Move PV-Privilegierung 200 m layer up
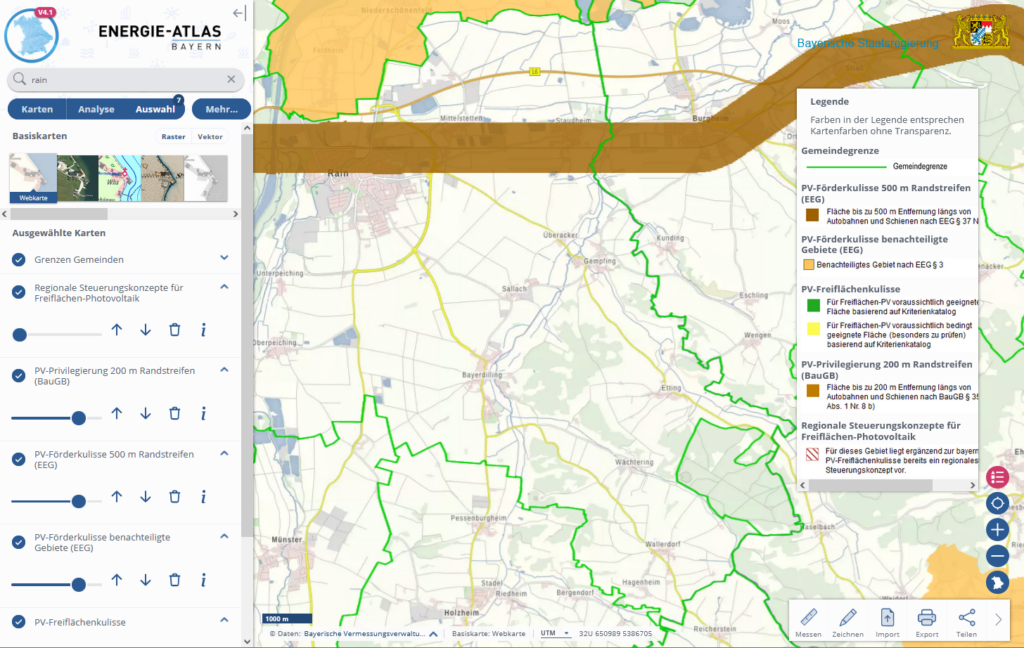 pyautogui.click(x=117, y=413)
